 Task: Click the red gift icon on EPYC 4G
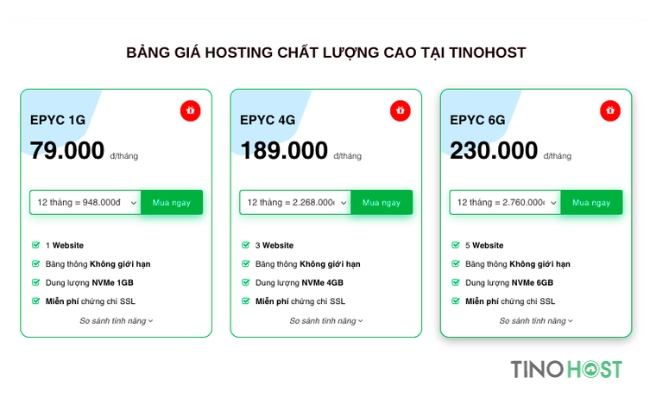400,111
